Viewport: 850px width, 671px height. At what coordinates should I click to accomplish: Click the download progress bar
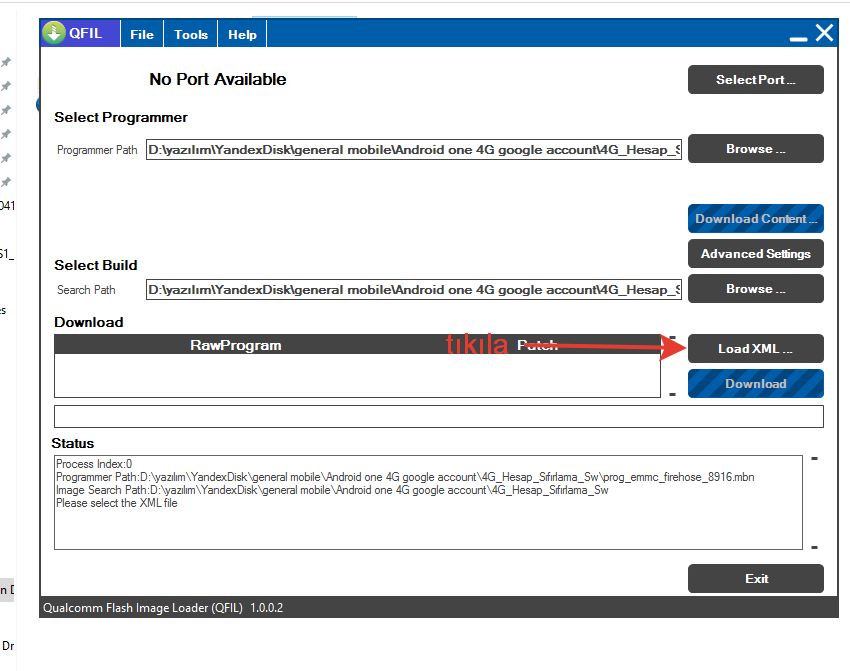point(439,416)
